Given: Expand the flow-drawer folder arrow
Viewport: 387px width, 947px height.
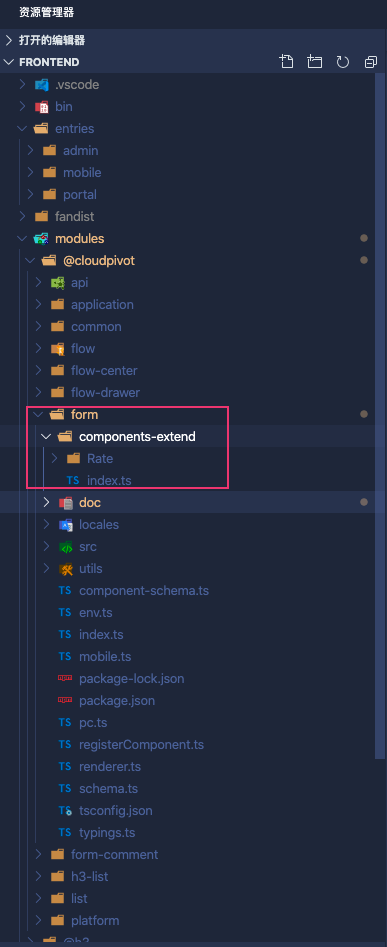Looking at the screenshot, I should click(x=38, y=393).
